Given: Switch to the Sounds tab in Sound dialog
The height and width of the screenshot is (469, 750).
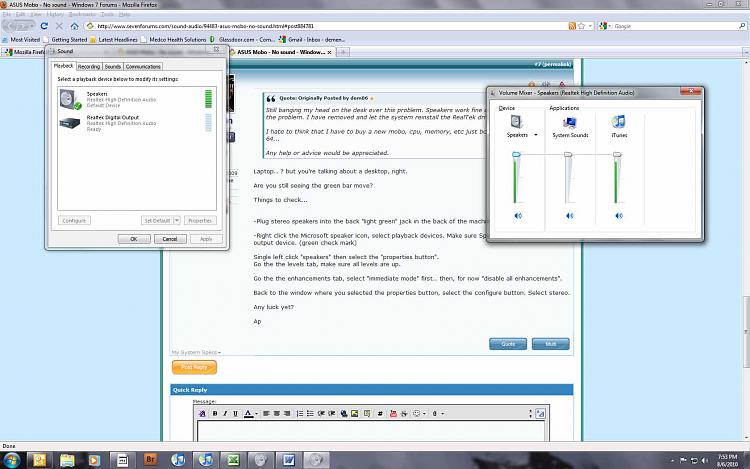Looking at the screenshot, I should (x=113, y=66).
